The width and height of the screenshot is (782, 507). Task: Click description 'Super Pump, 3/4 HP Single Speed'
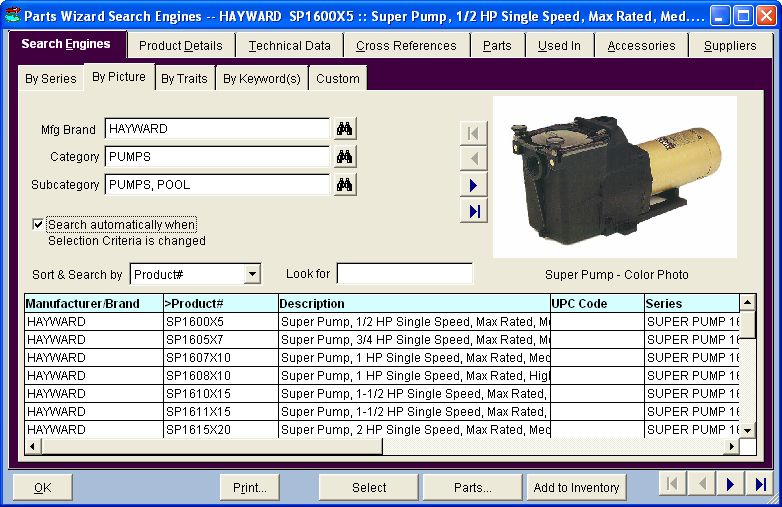pos(414,339)
